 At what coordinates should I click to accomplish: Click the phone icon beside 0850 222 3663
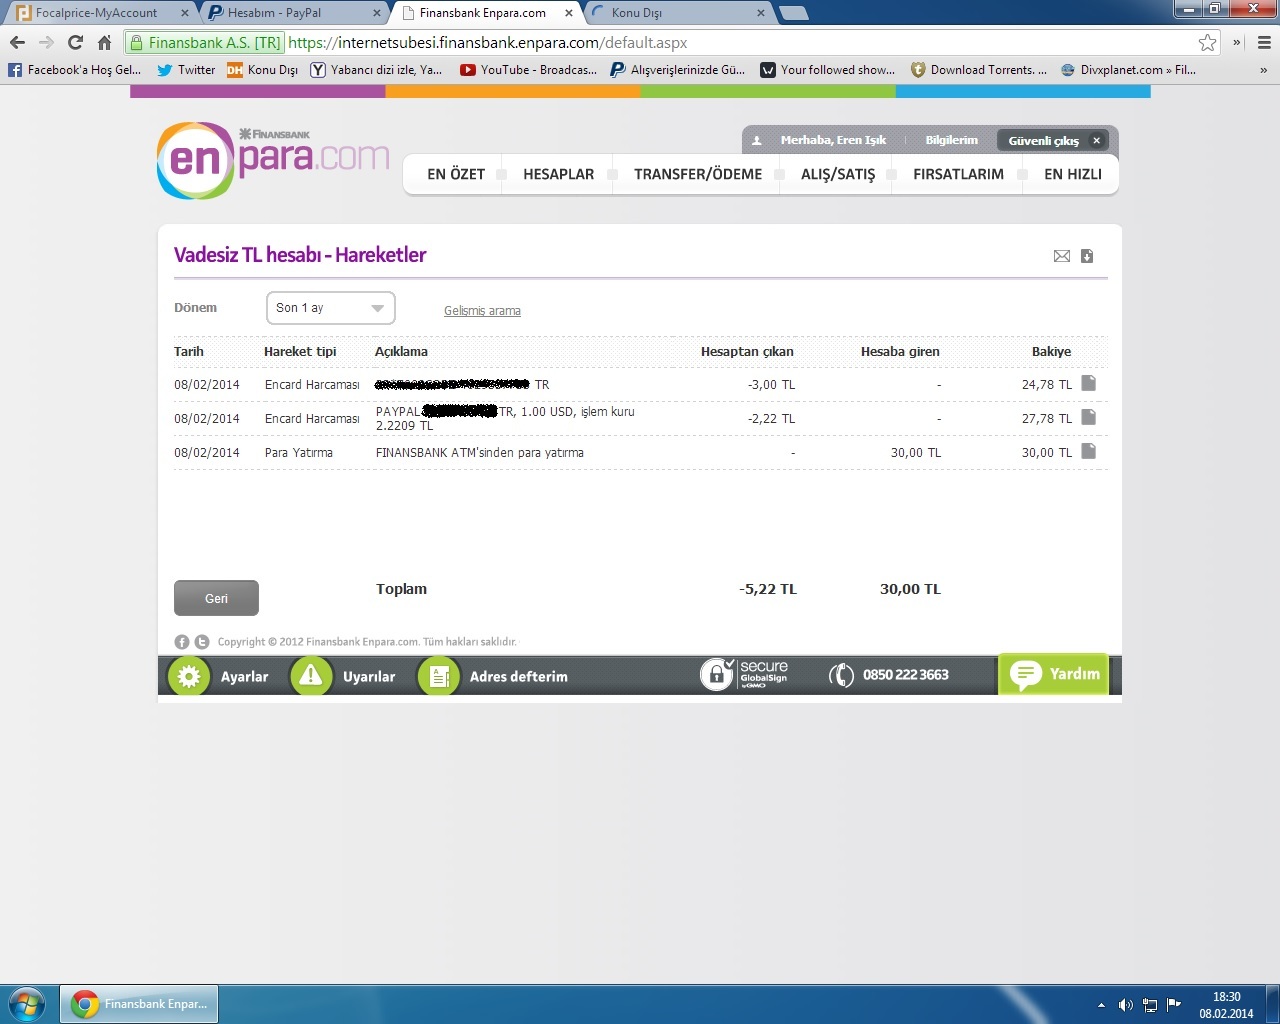pos(841,675)
